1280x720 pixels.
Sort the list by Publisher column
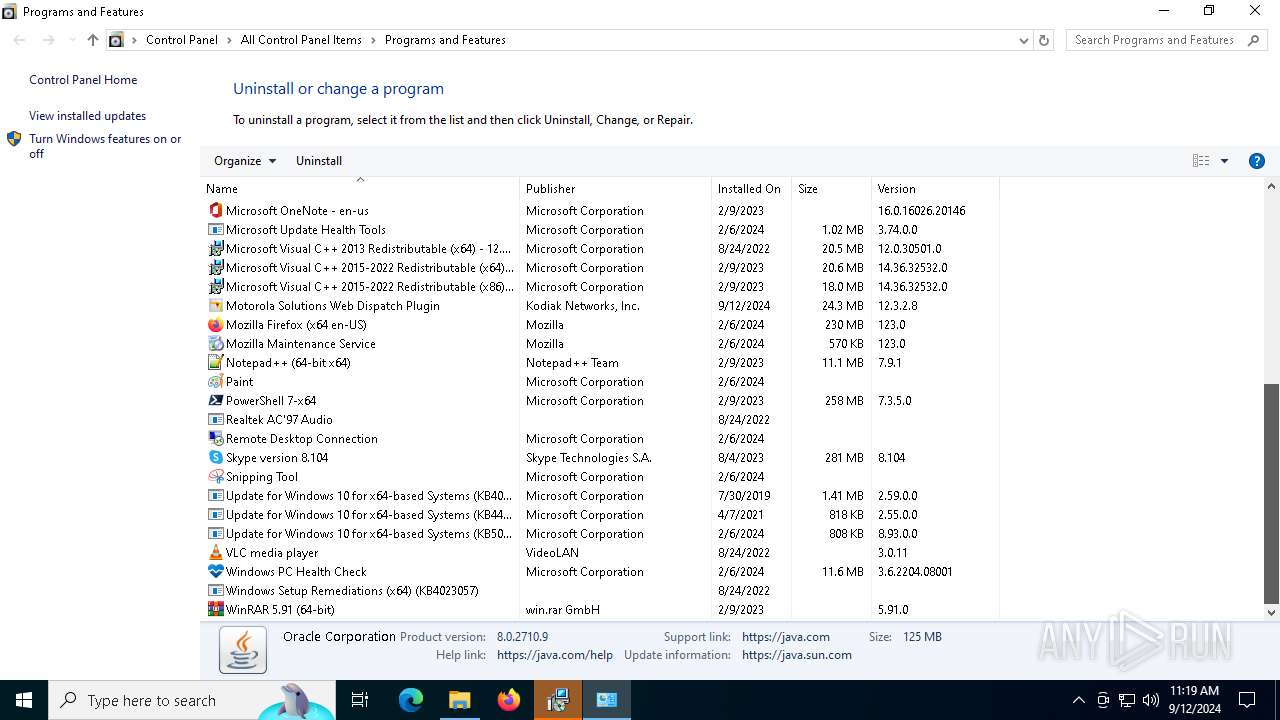(615, 189)
